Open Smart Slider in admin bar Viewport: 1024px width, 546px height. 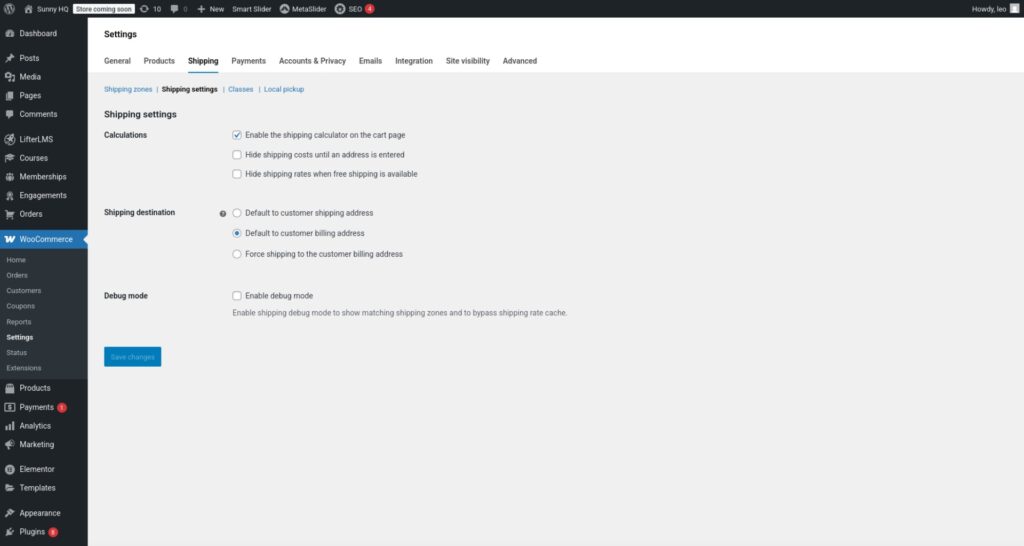click(x=251, y=9)
